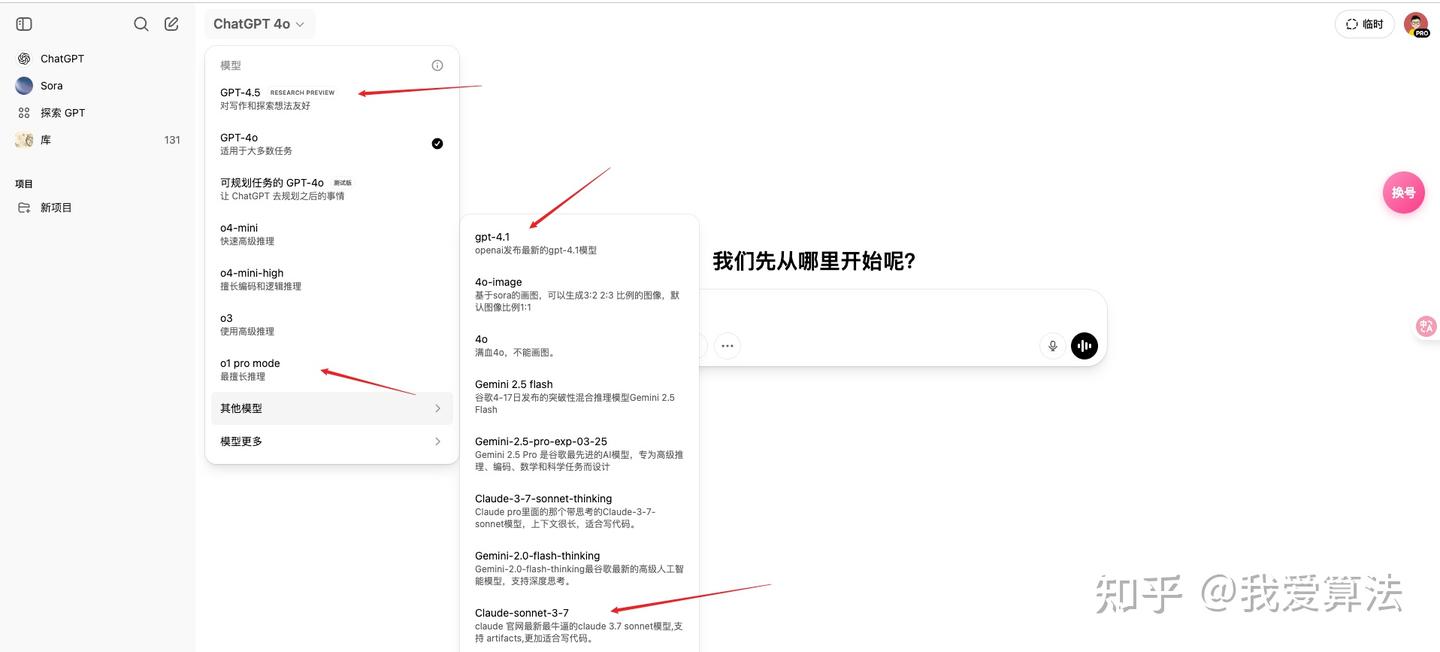Choose 4o-image from the other models list
The image size is (1440, 652).
[x=579, y=294]
